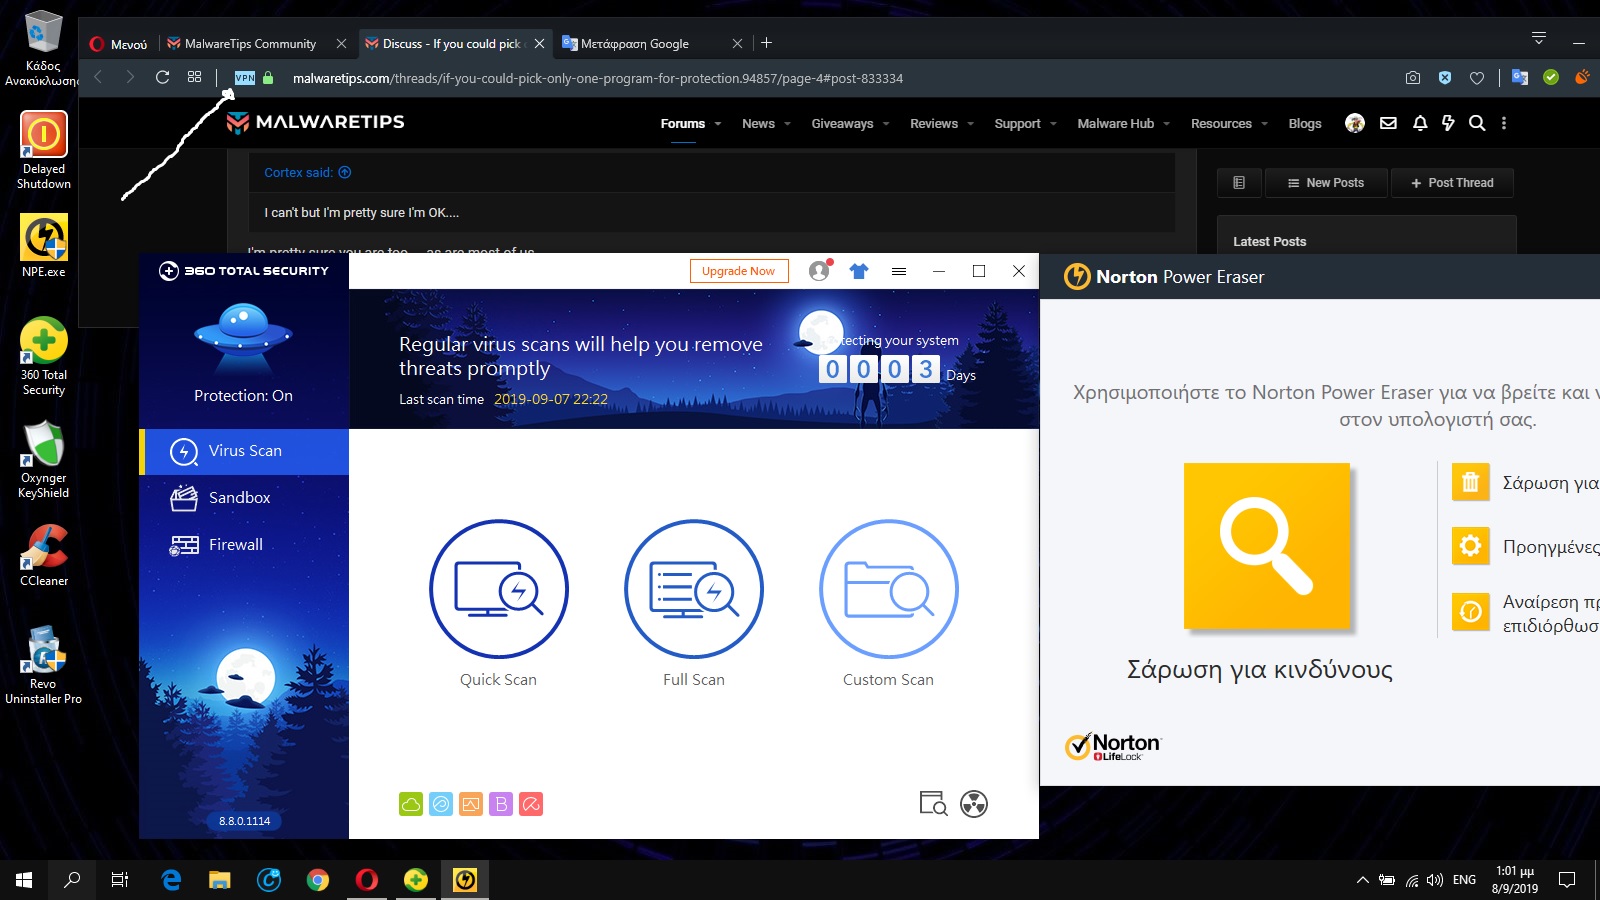Click the green cloud engine icon
This screenshot has width=1600, height=900.
[x=411, y=804]
